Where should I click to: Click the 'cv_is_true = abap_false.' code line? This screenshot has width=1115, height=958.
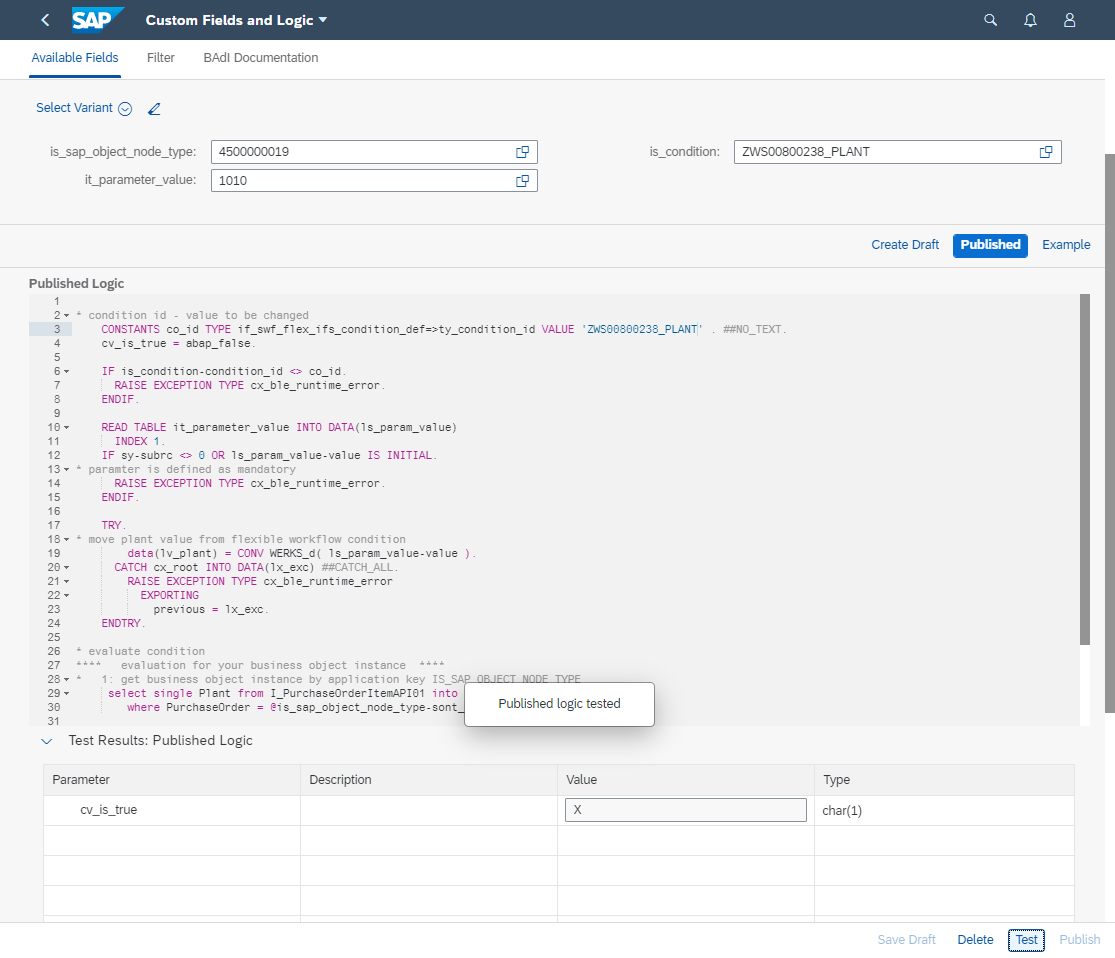click(178, 344)
